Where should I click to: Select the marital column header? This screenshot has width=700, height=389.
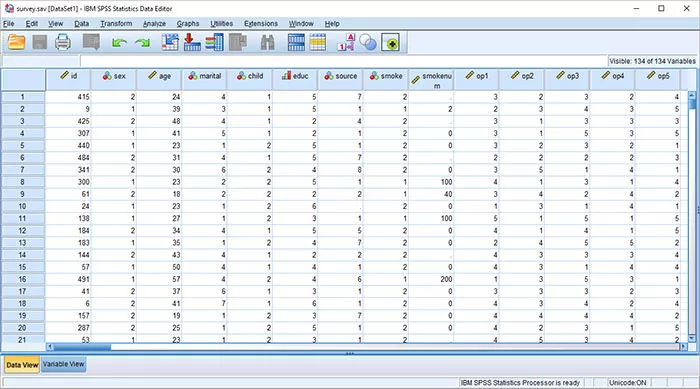coord(204,80)
